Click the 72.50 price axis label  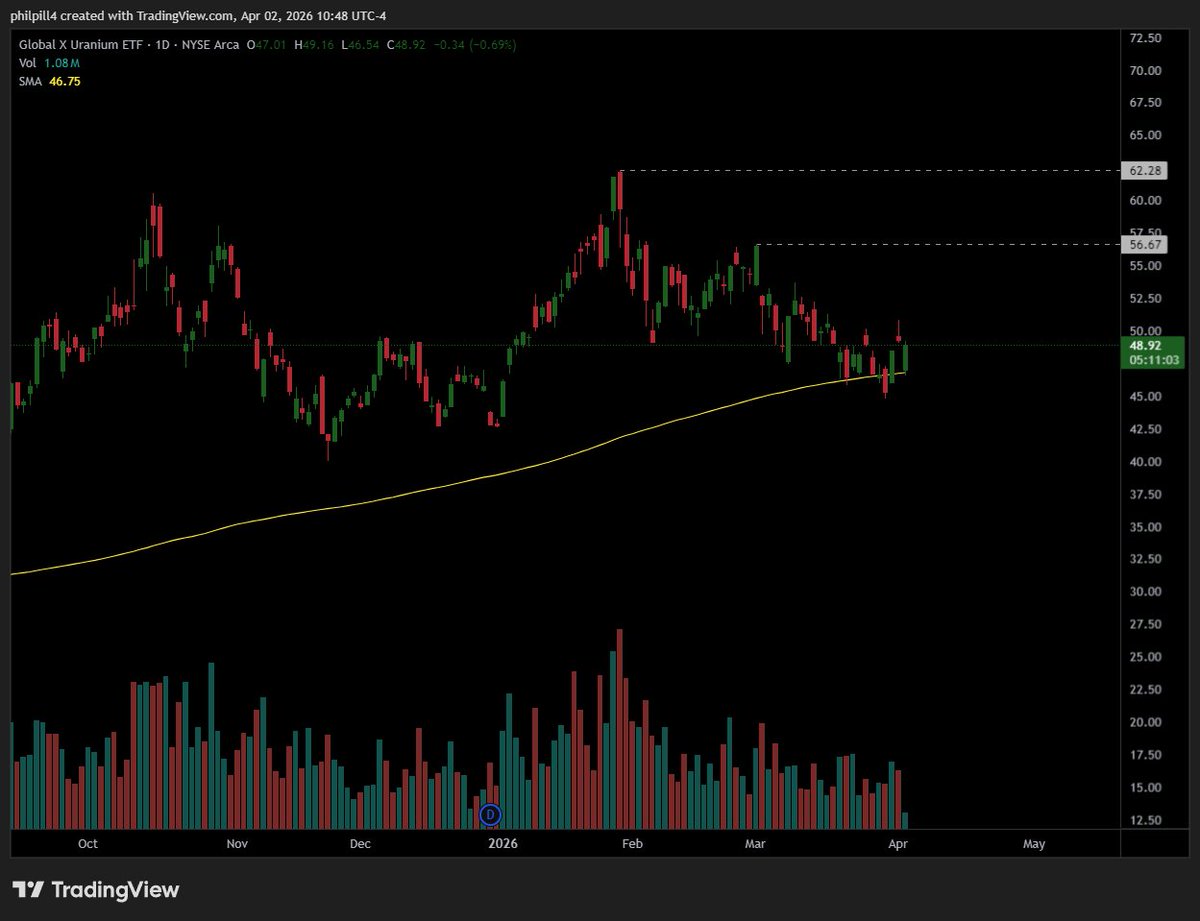pyautogui.click(x=1145, y=38)
